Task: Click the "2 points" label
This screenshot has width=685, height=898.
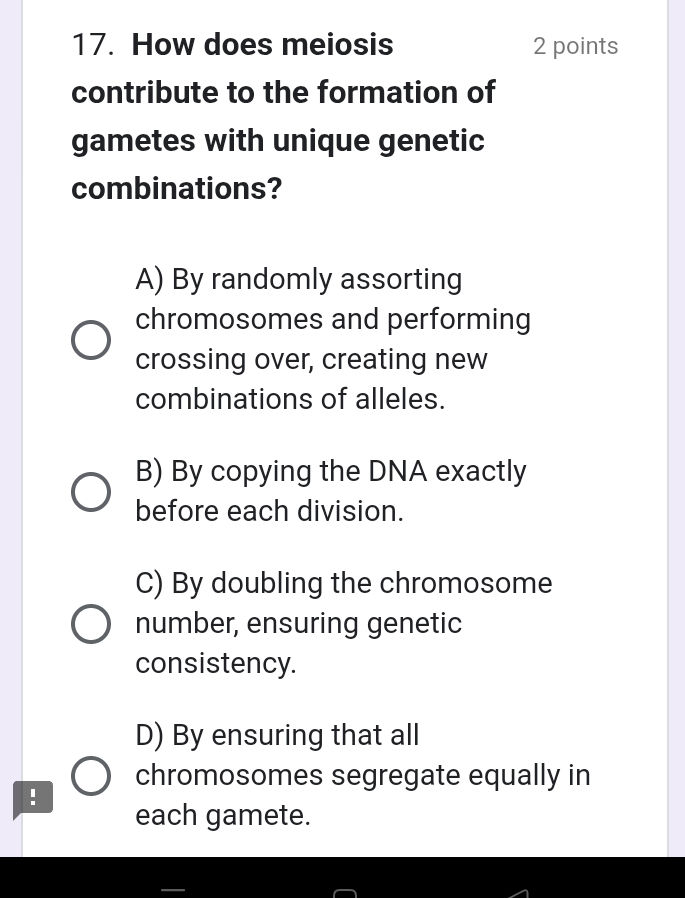Action: (x=575, y=45)
